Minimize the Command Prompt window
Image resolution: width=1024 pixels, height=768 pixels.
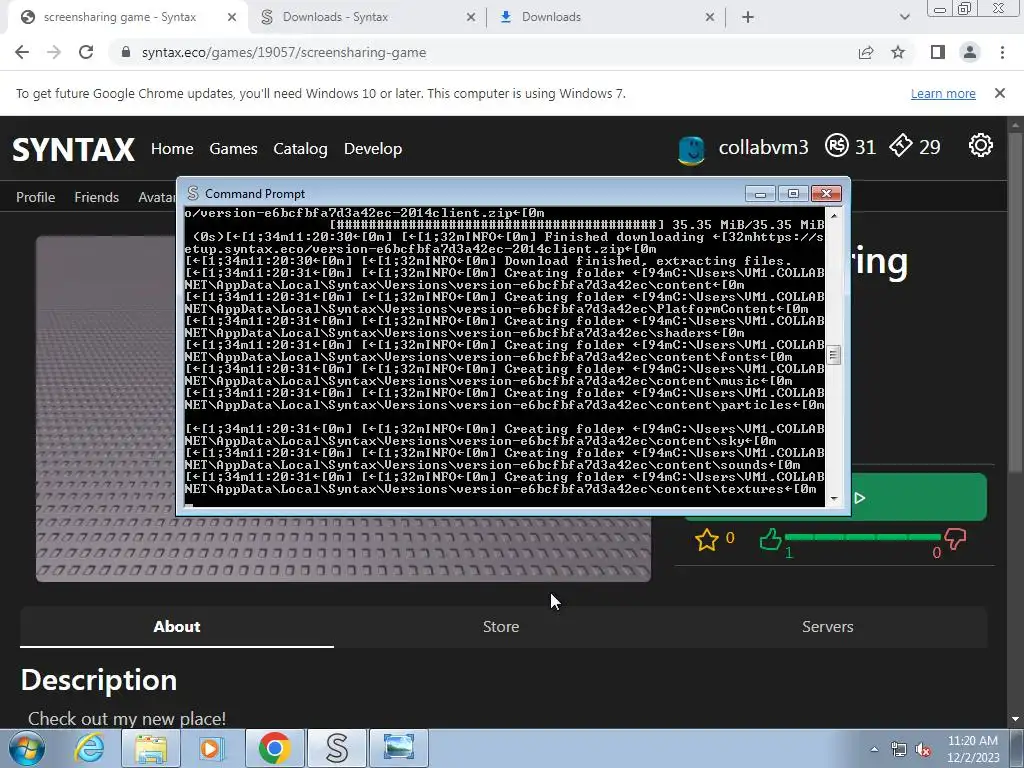760,194
